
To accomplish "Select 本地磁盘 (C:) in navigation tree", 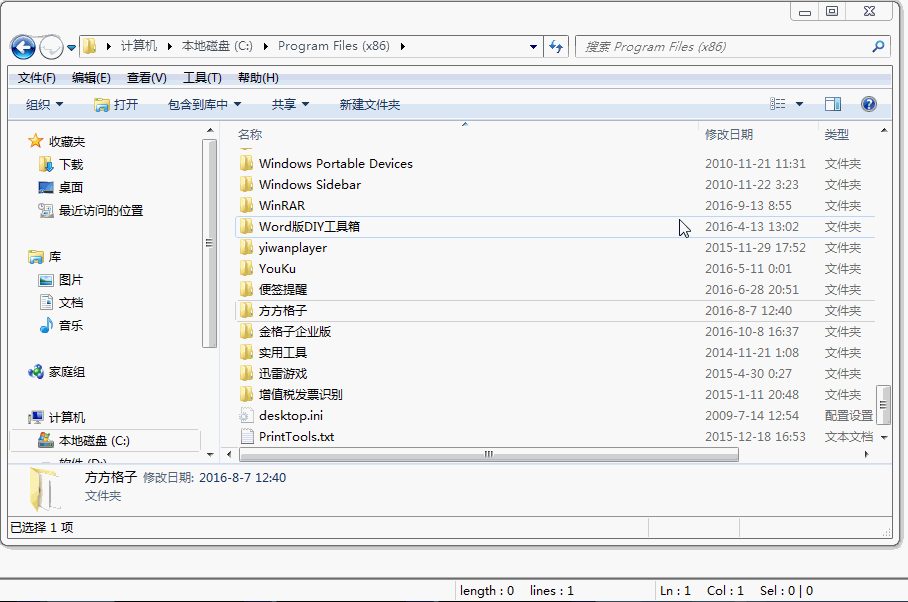I will coord(94,440).
